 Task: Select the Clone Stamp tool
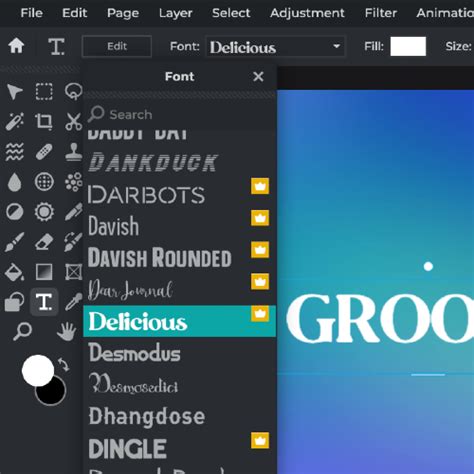click(73, 152)
